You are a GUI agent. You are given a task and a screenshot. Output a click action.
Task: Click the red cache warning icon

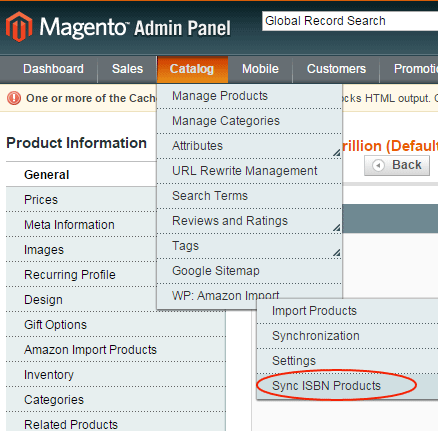14,98
